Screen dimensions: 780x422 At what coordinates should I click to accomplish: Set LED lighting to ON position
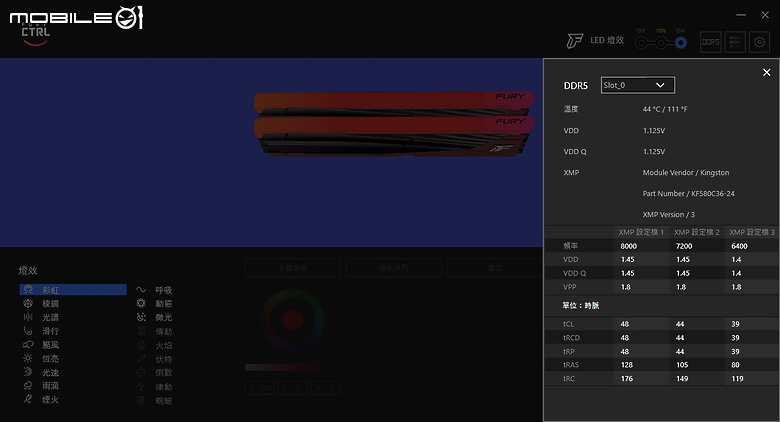(681, 43)
